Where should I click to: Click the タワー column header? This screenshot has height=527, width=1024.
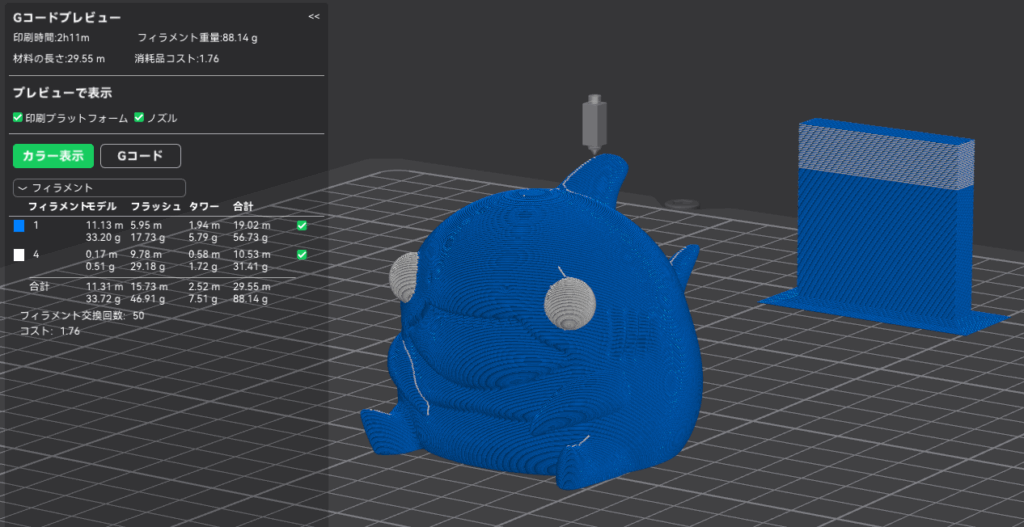coord(205,206)
